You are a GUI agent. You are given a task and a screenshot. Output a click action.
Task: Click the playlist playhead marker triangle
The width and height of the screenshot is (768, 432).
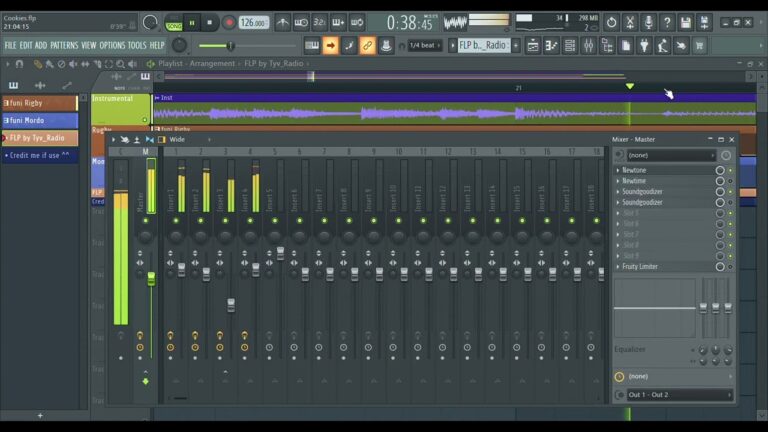629,86
